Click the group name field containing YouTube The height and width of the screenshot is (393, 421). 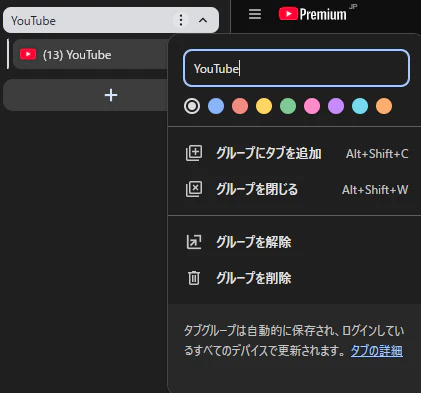point(296,68)
